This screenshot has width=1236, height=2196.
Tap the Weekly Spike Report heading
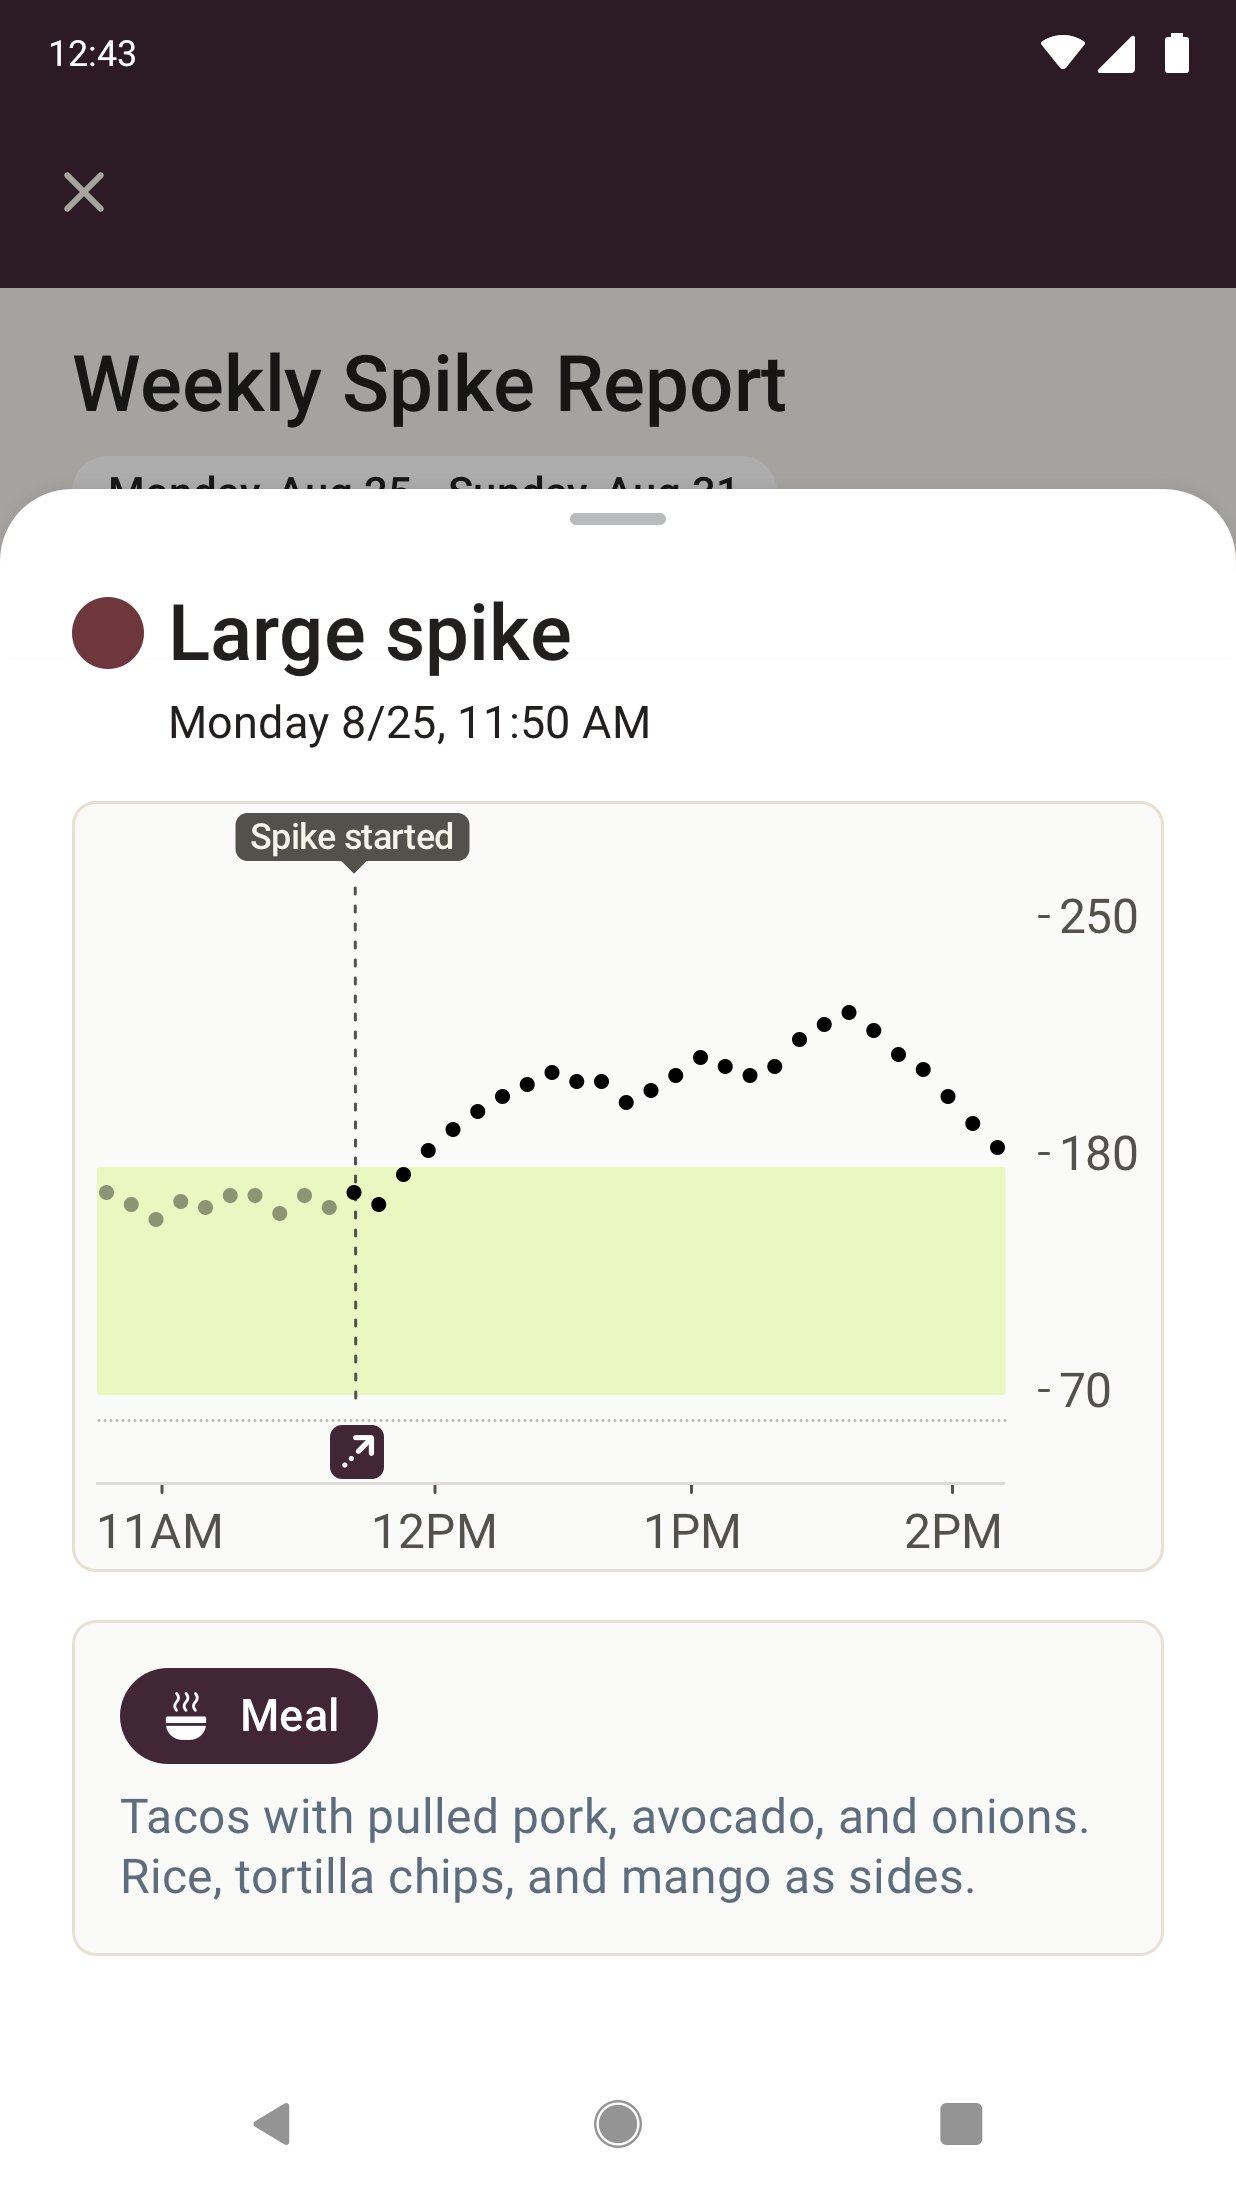(x=430, y=384)
